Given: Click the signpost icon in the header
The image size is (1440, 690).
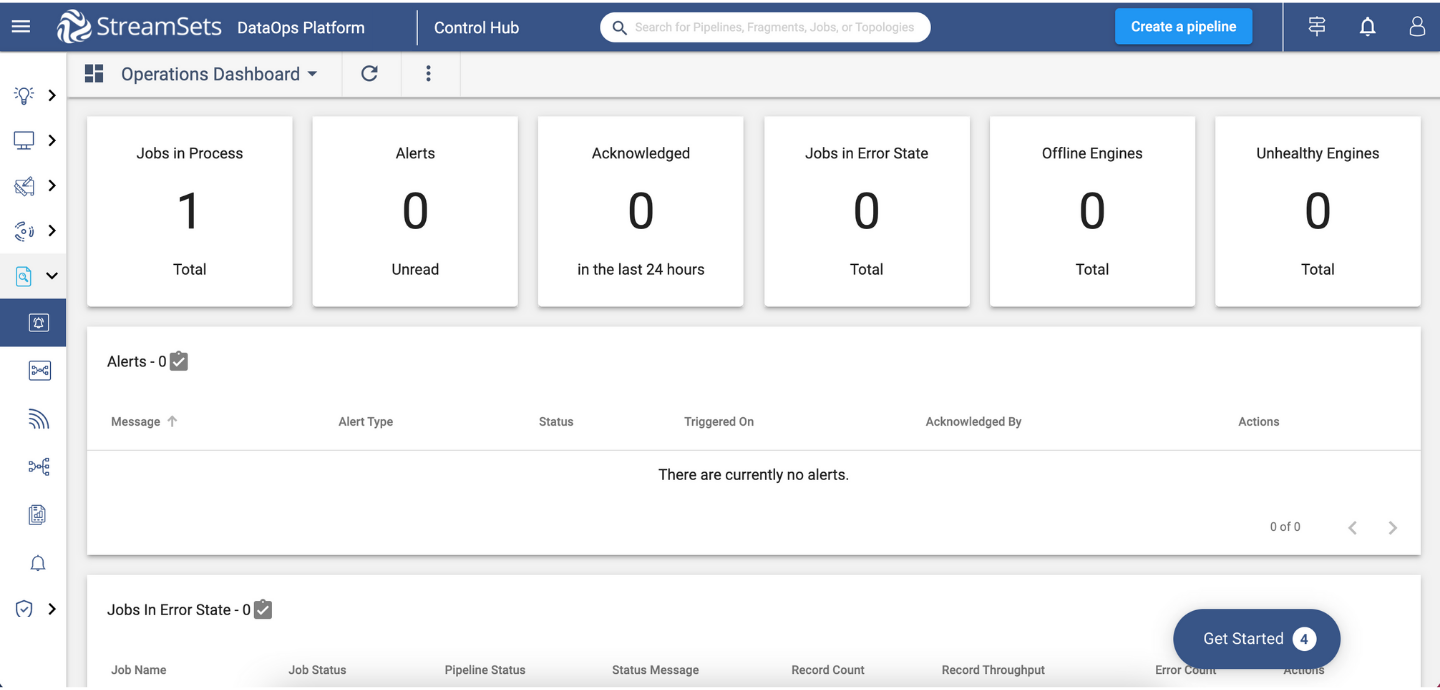Looking at the screenshot, I should 1317,27.
